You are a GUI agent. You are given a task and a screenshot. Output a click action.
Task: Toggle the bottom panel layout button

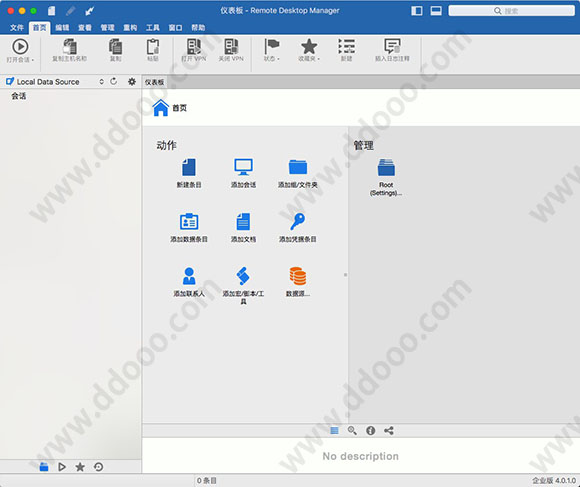pos(436,11)
